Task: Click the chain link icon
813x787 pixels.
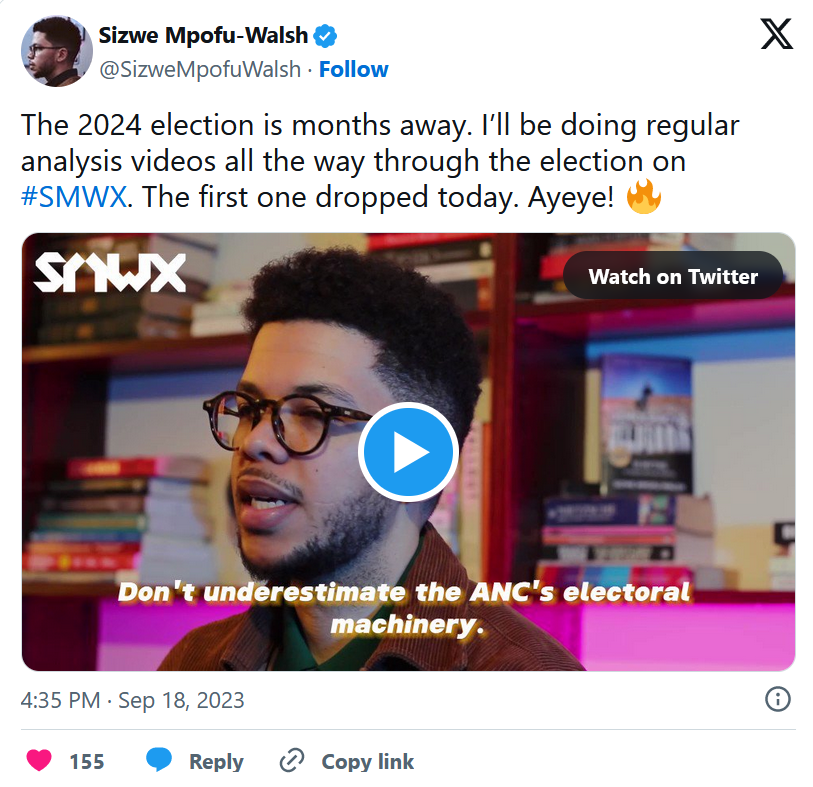Action: (292, 761)
